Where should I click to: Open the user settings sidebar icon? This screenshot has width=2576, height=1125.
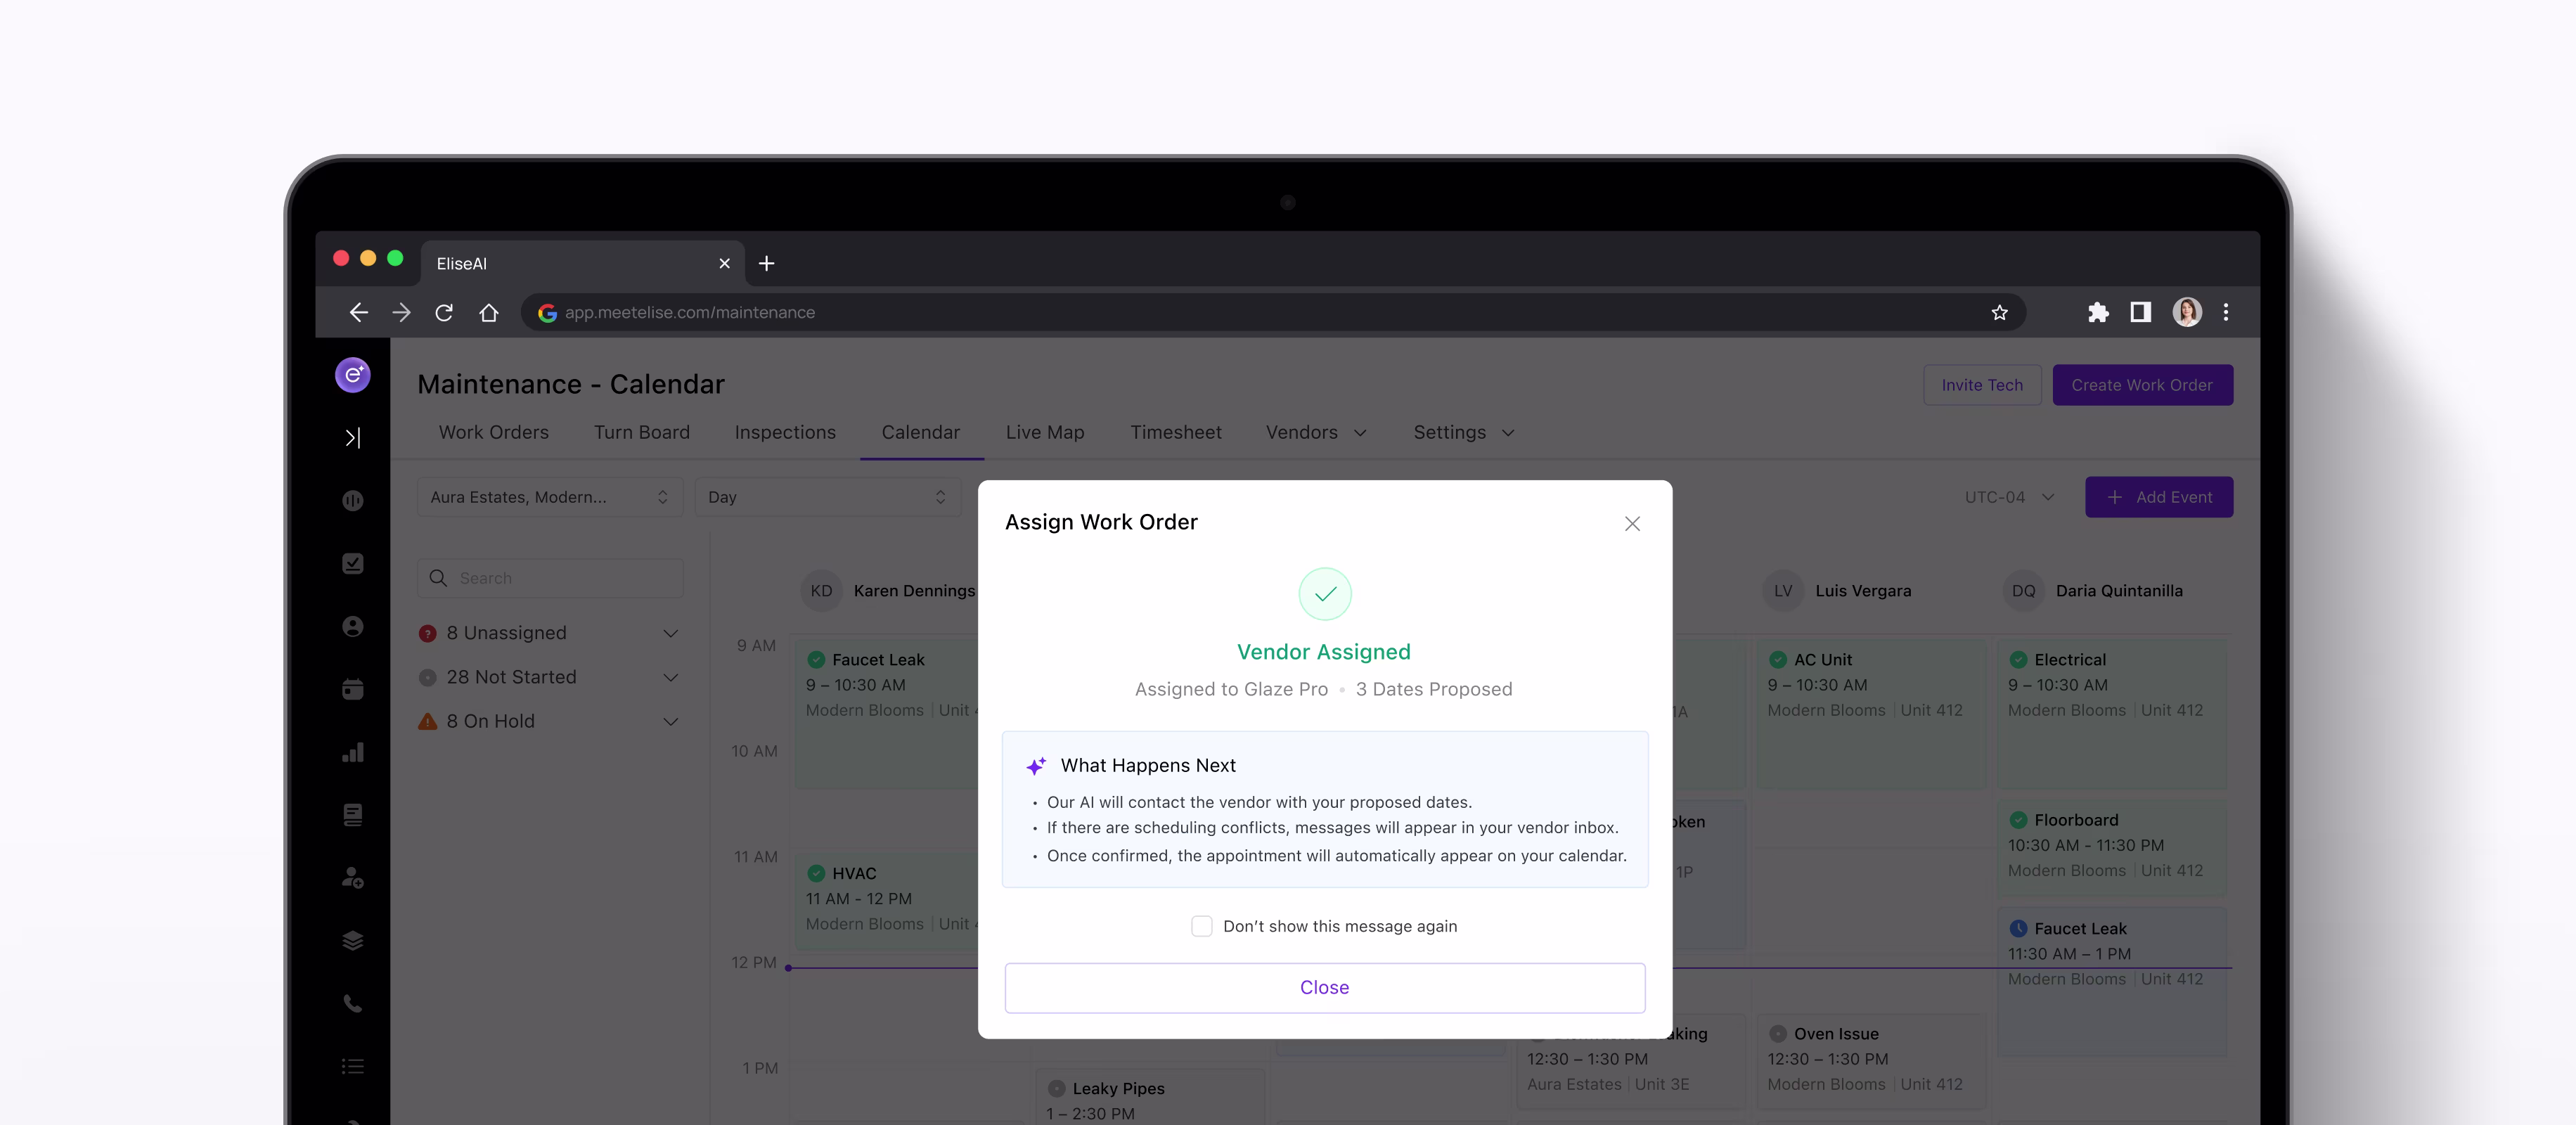[x=352, y=878]
